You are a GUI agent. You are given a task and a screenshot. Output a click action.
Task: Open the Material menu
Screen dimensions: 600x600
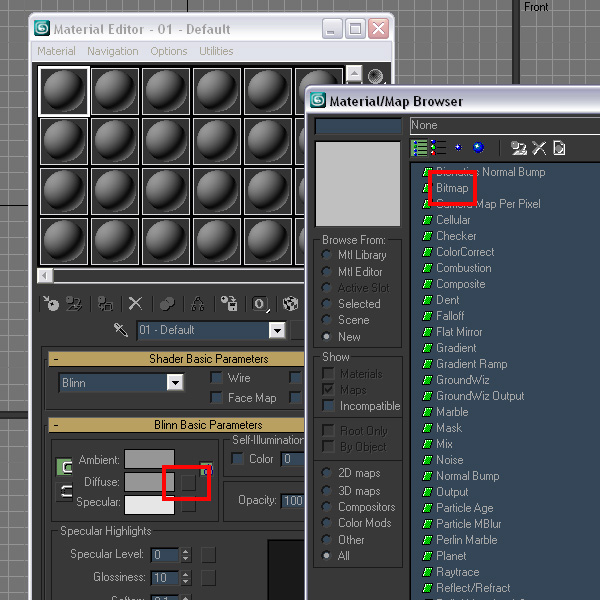coord(56,51)
